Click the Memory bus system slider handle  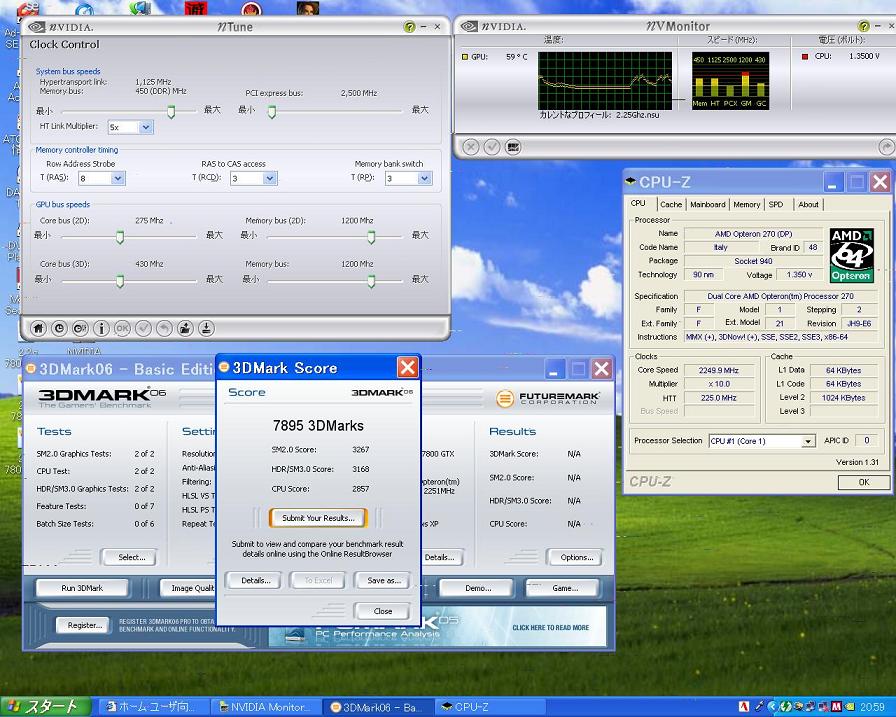pyautogui.click(x=171, y=112)
